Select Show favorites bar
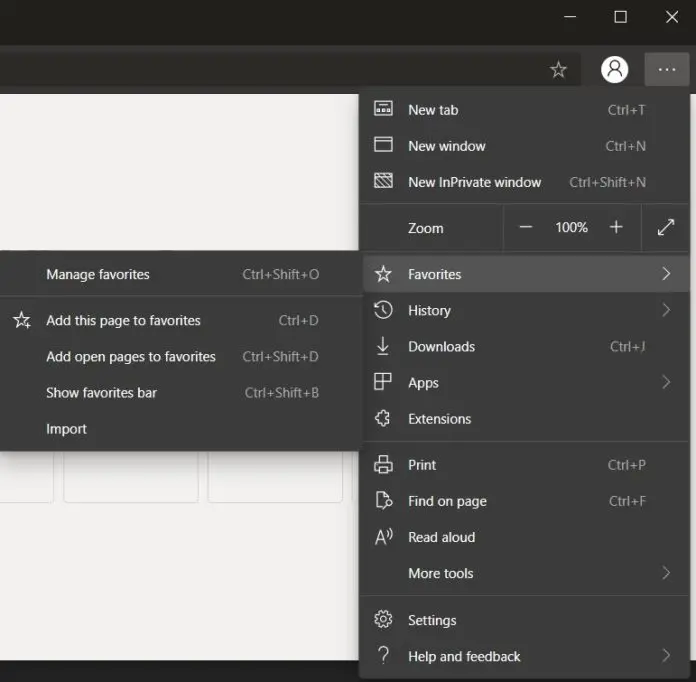This screenshot has height=682, width=696. 181,393
